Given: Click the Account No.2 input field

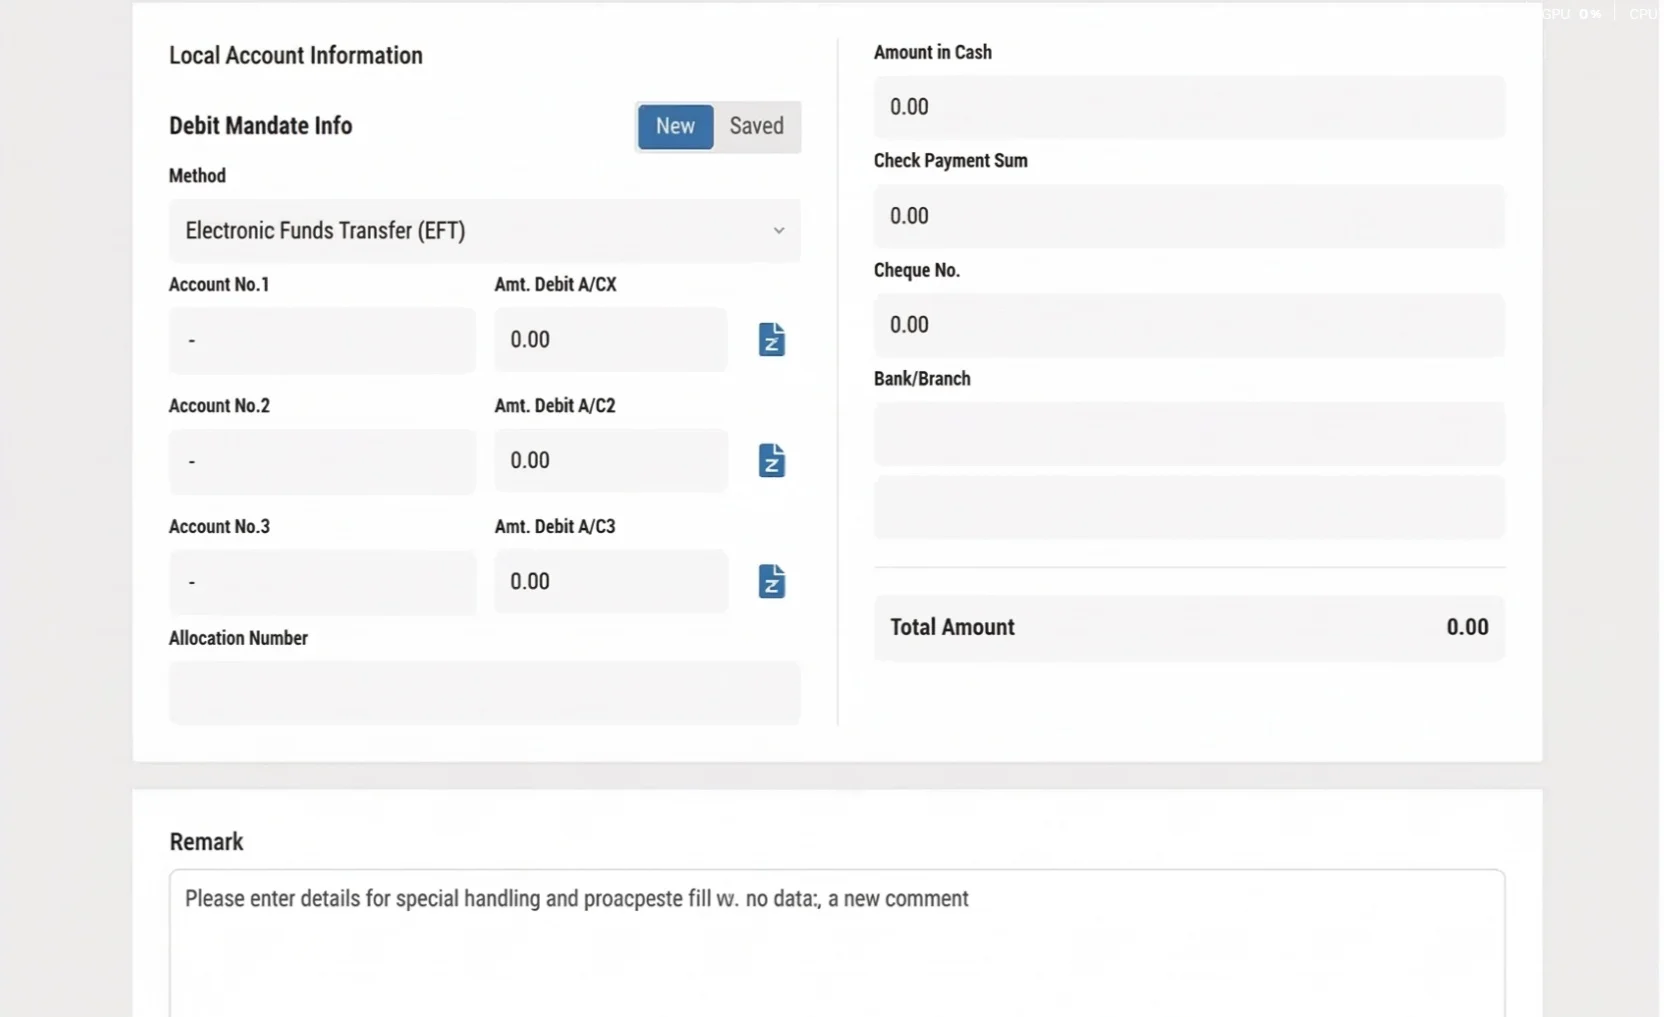Looking at the screenshot, I should 321,461.
